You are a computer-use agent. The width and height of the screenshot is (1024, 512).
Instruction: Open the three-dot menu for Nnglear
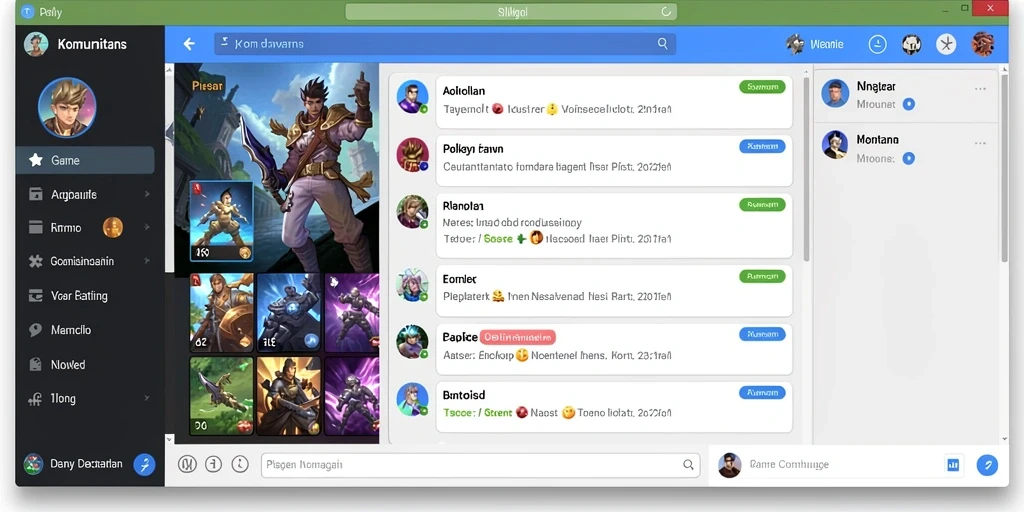pos(980,89)
